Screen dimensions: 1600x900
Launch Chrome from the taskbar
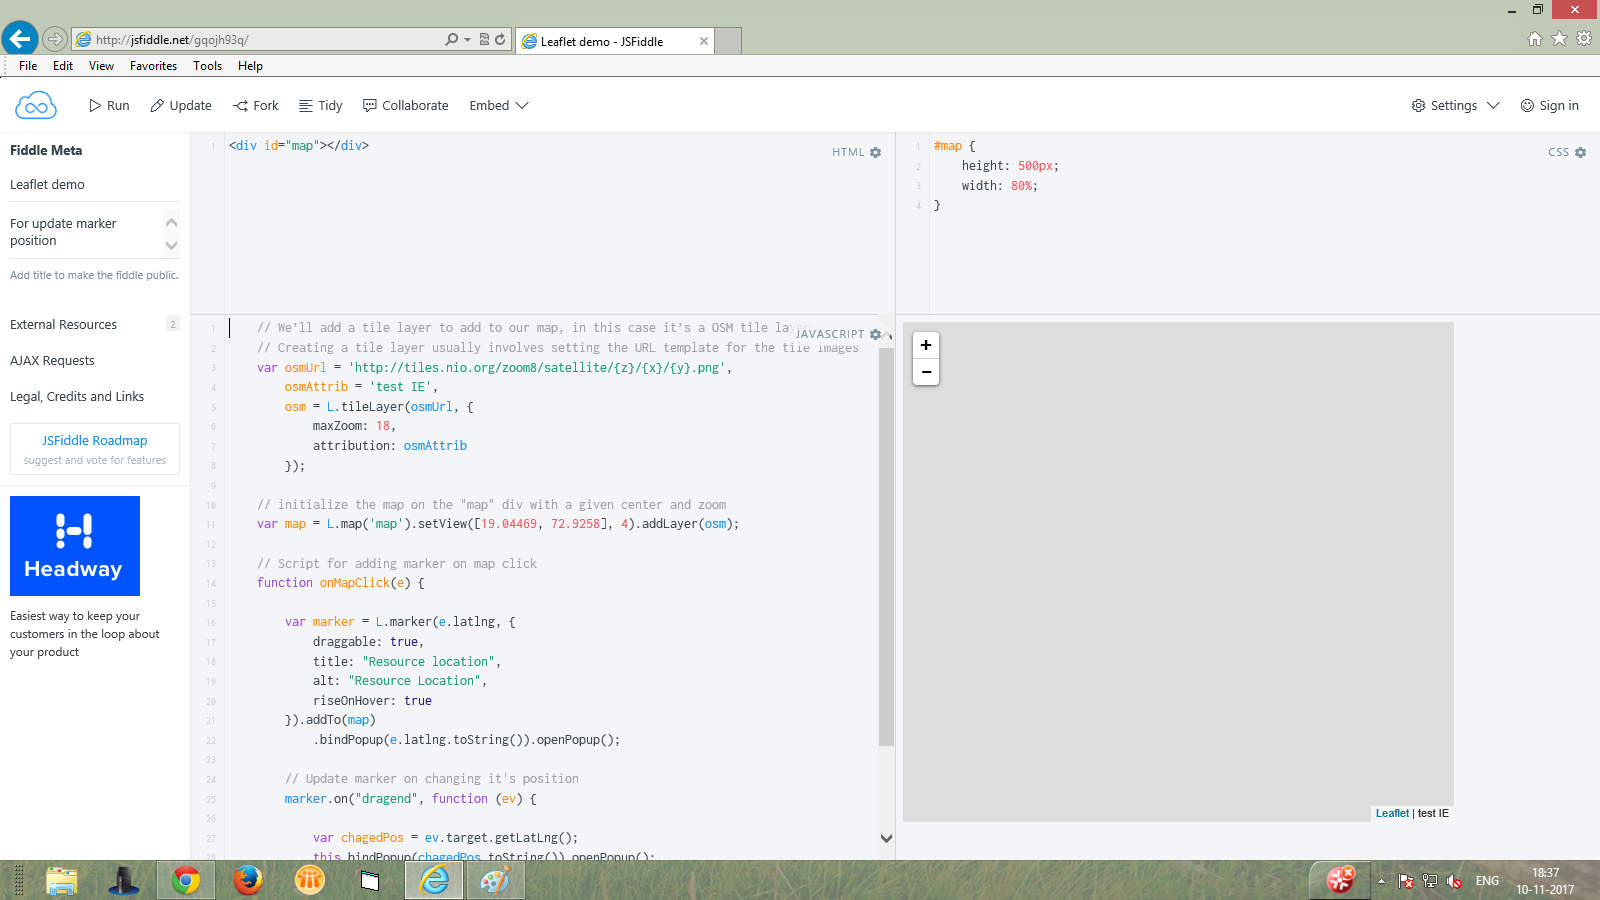(186, 881)
